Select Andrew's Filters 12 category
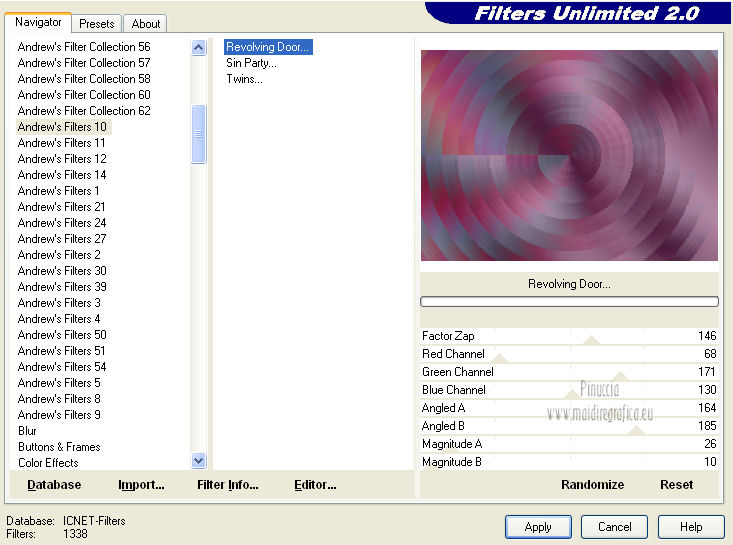This screenshot has width=733, height=545. click(62, 159)
